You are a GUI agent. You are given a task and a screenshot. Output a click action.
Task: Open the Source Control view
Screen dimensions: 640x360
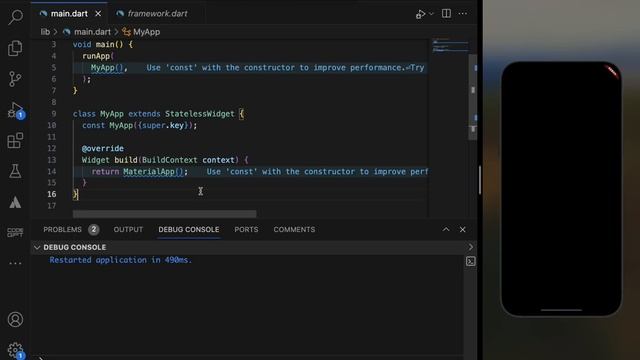tap(15, 79)
